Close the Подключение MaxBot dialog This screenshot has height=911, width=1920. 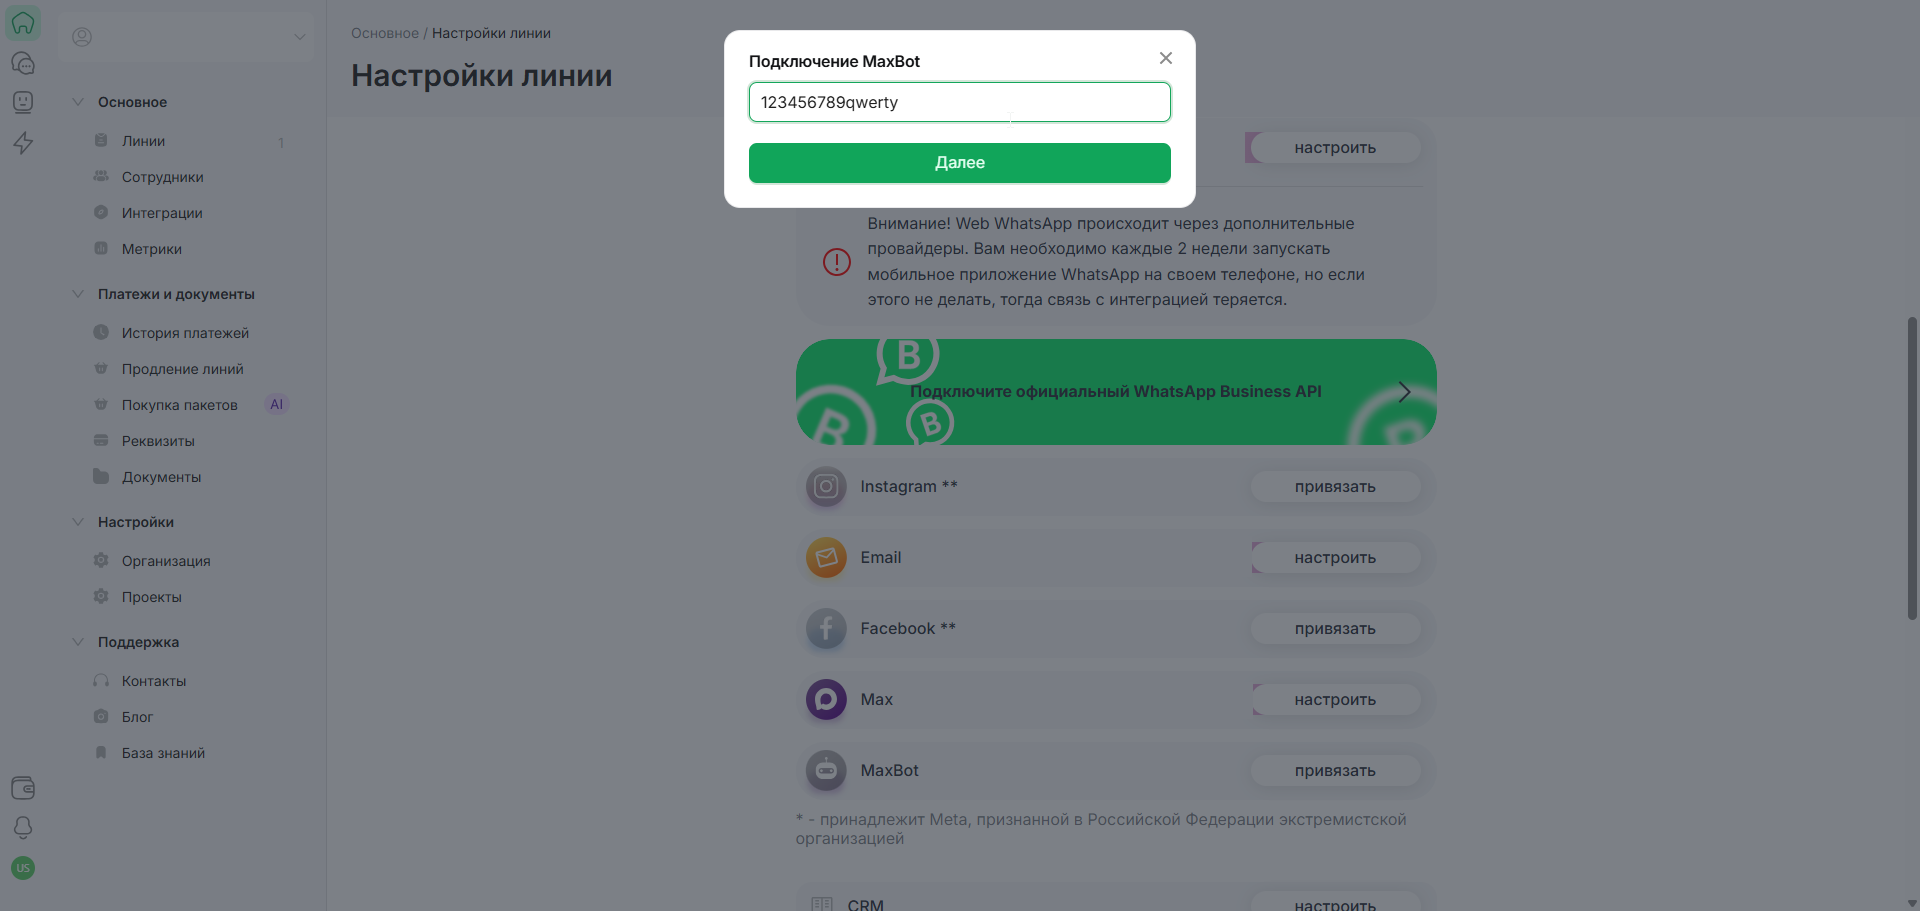[x=1166, y=58]
